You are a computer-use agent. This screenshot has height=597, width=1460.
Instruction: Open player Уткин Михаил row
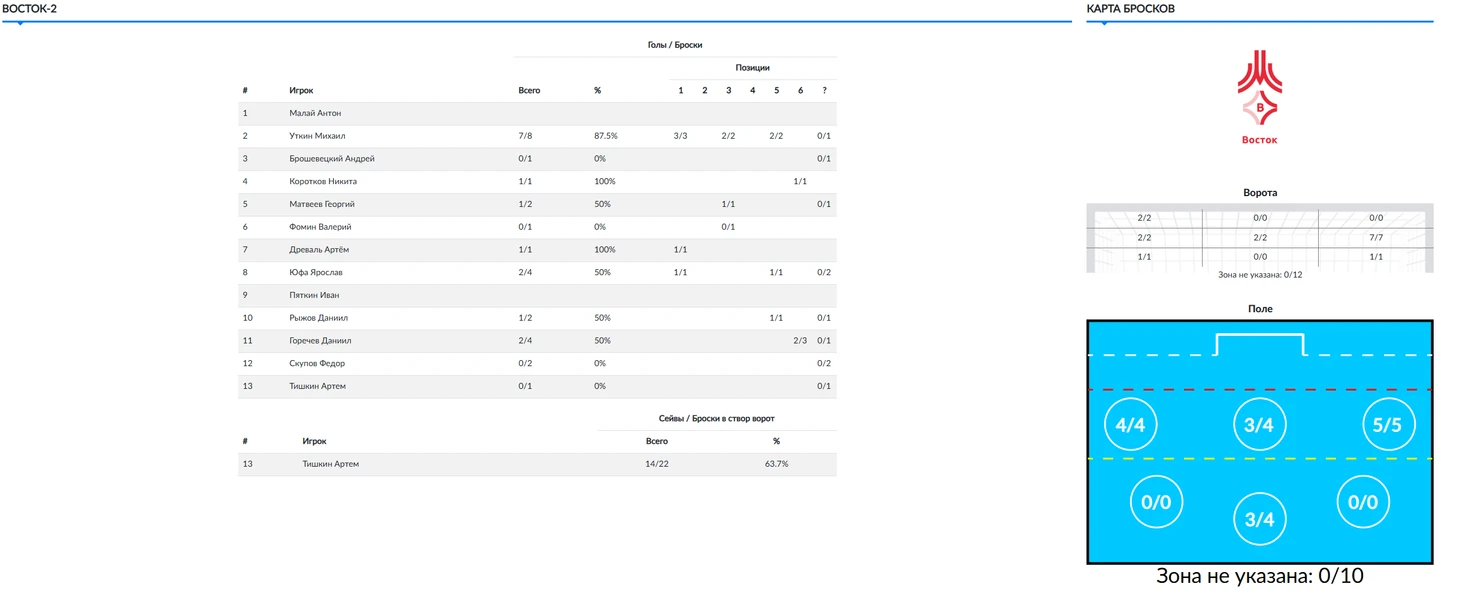537,136
